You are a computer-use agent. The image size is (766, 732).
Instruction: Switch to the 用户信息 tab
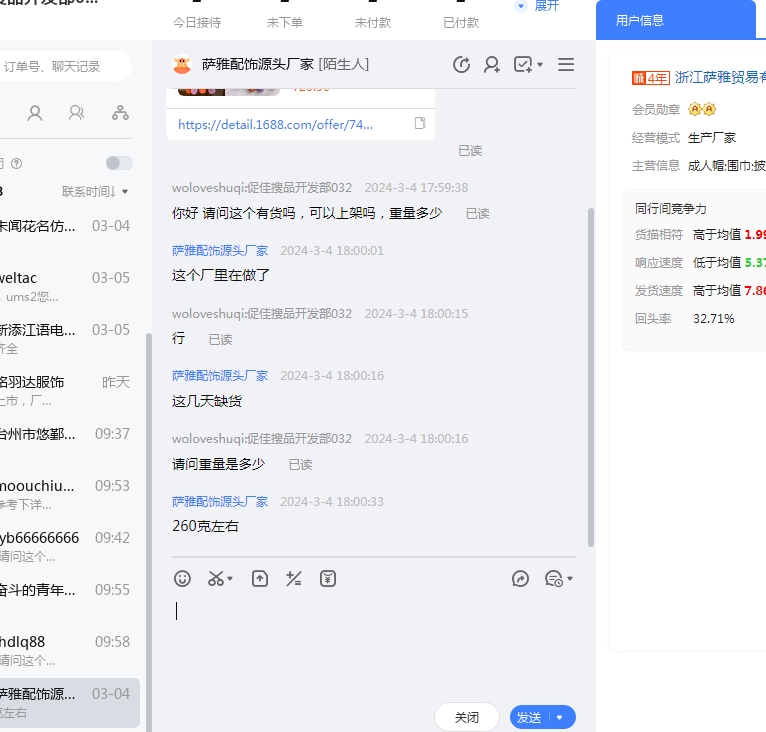(640, 20)
